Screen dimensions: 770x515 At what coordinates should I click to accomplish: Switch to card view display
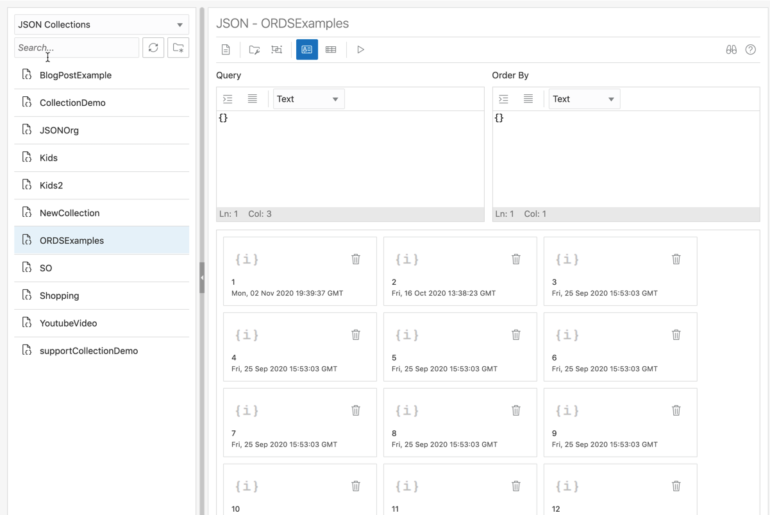tap(307, 49)
